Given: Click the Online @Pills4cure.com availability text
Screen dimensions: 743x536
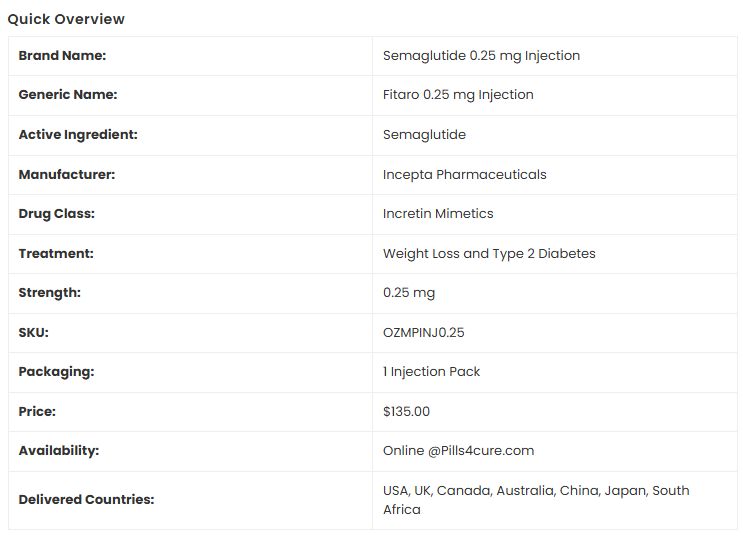Looking at the screenshot, I should [458, 451].
